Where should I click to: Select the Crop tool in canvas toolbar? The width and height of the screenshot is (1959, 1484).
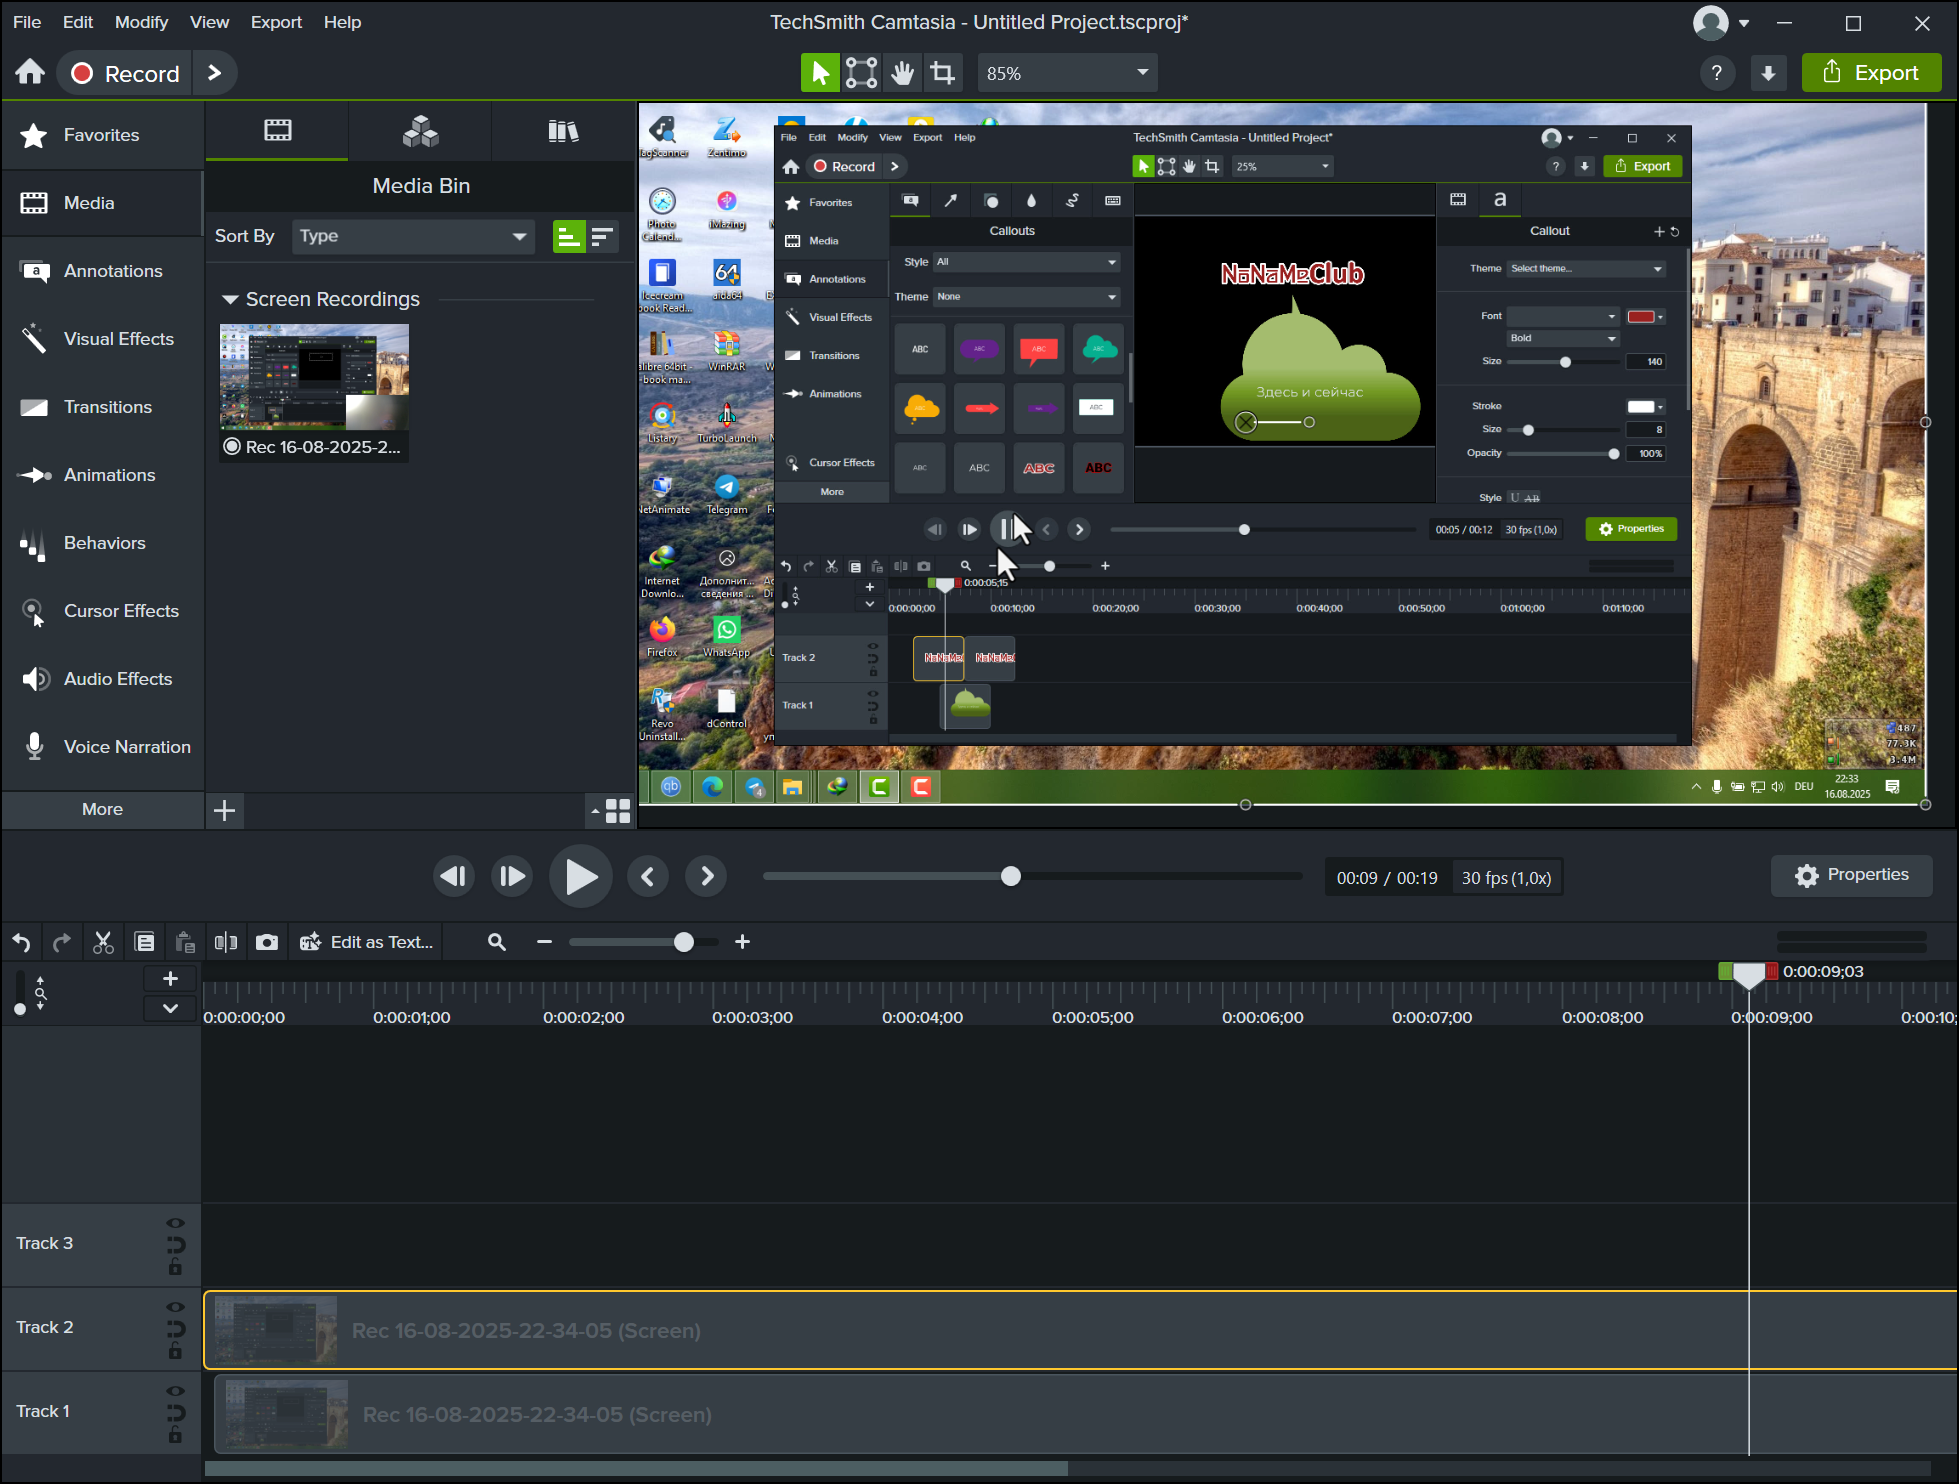[x=942, y=73]
